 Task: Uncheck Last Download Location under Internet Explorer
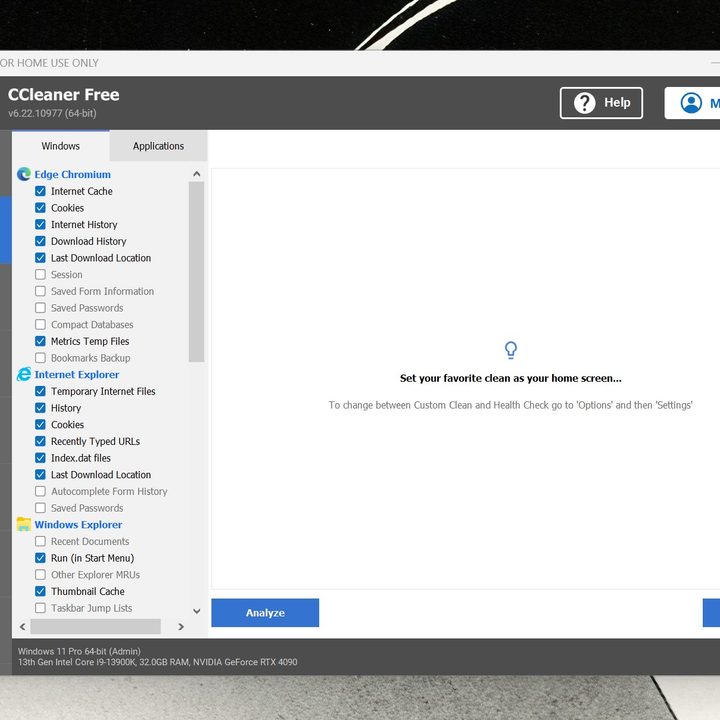coord(40,474)
